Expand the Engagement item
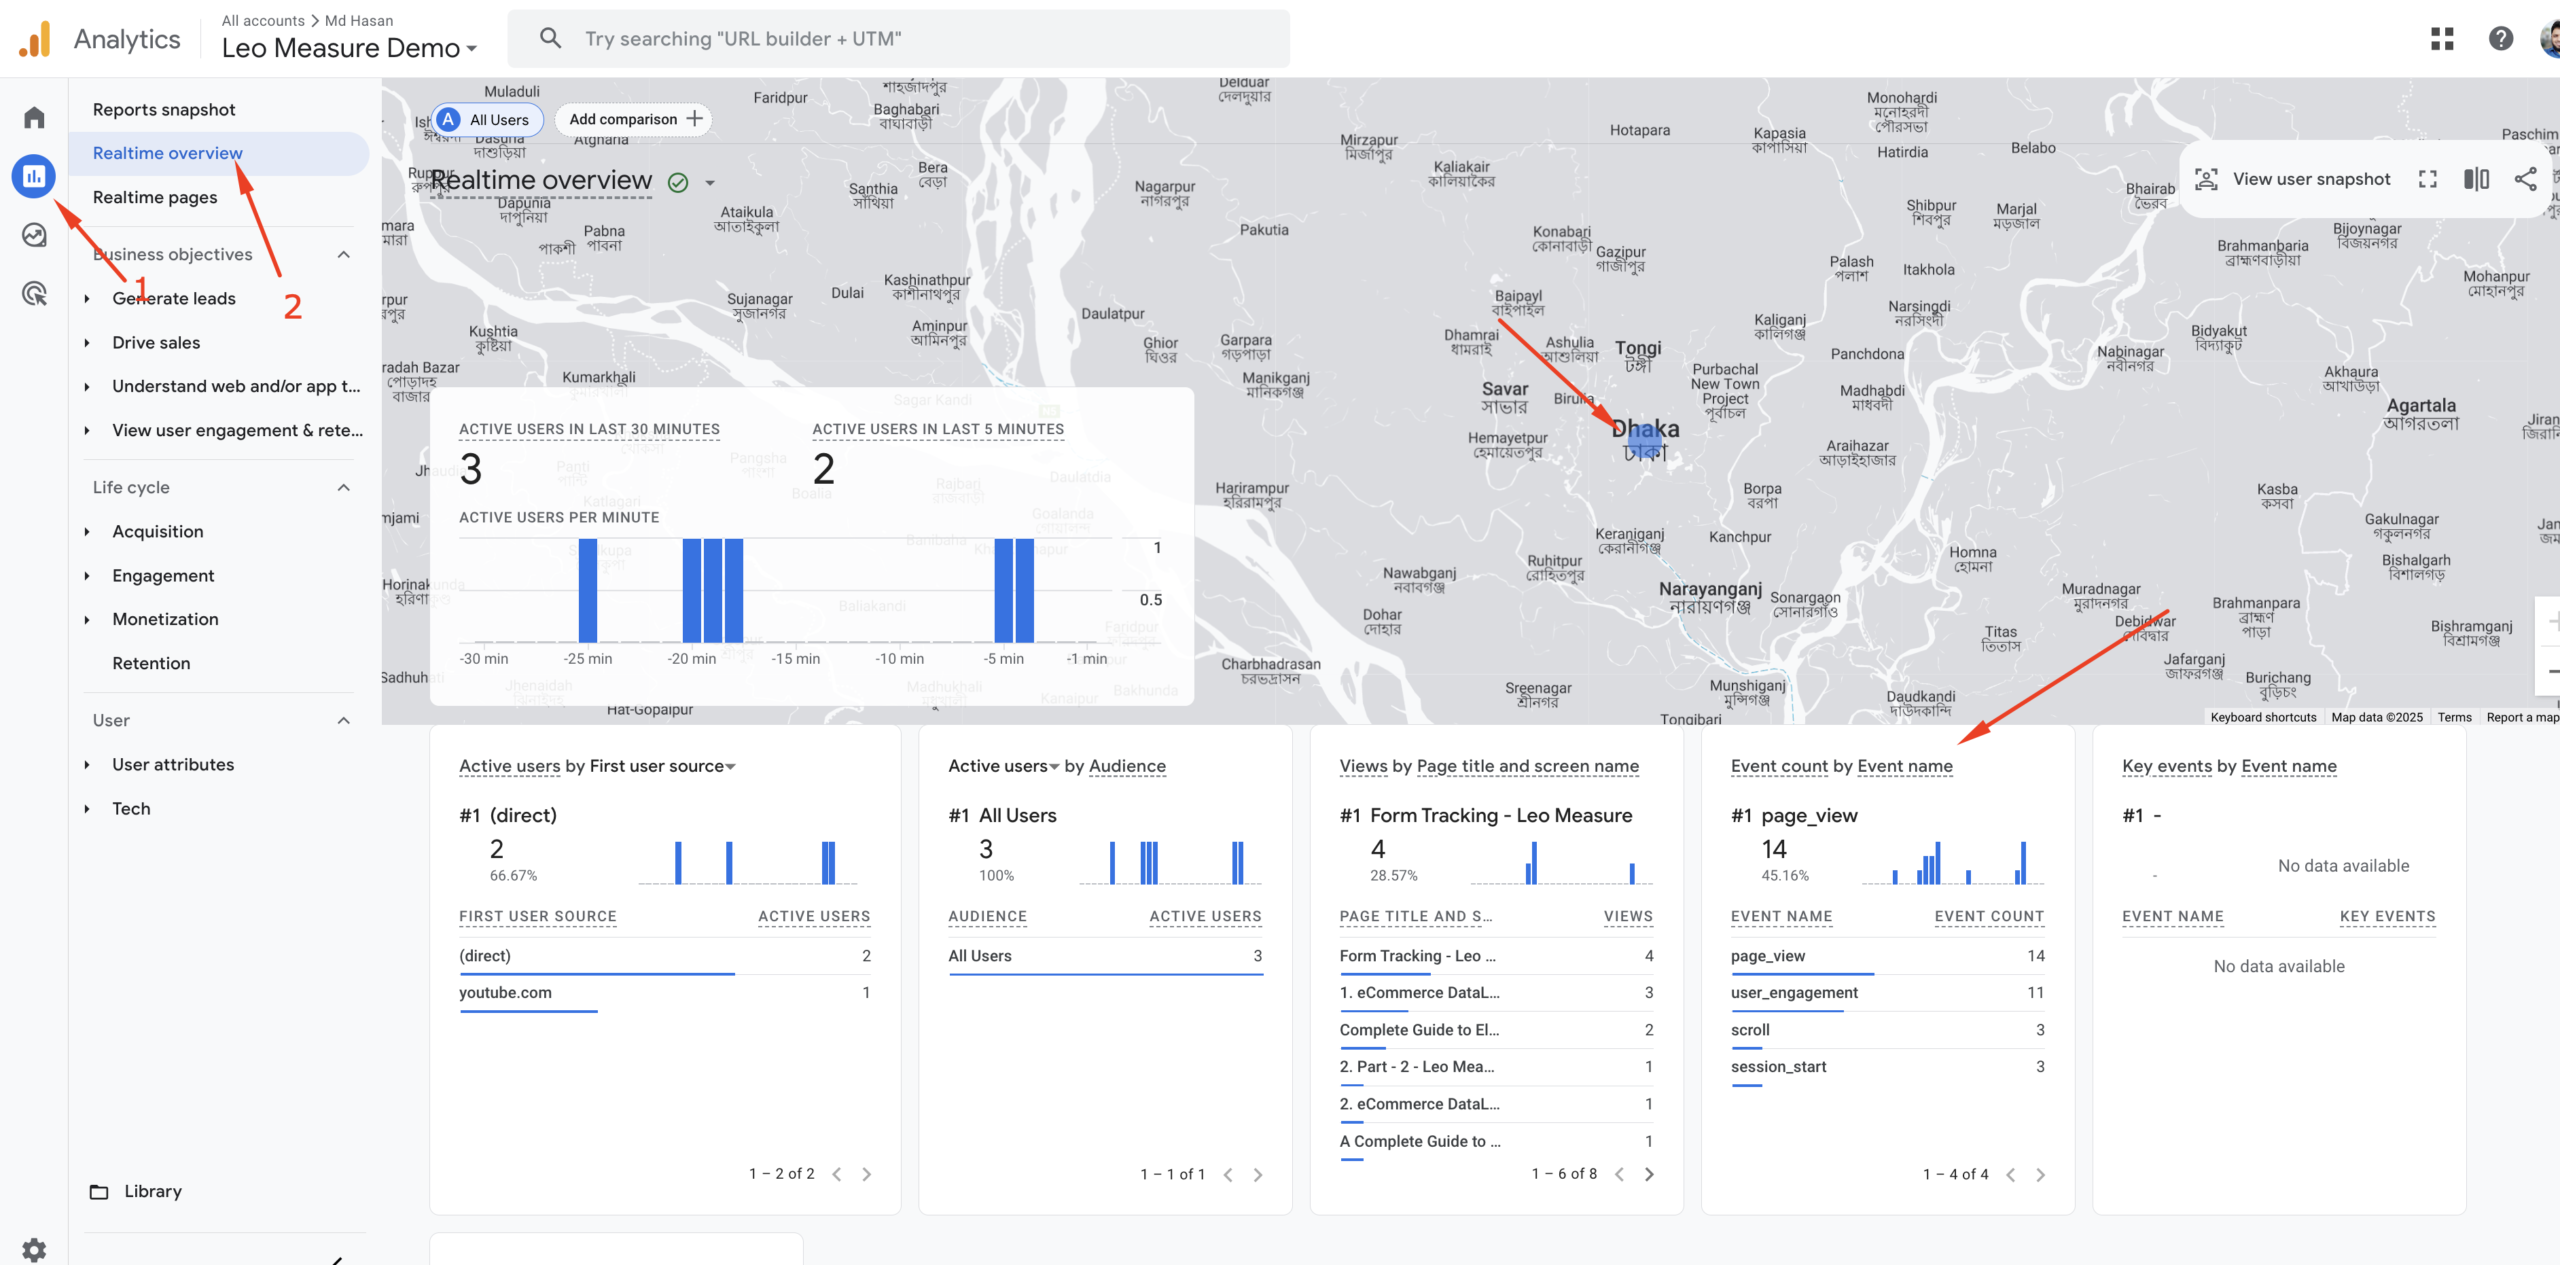2560x1265 pixels. 87,576
